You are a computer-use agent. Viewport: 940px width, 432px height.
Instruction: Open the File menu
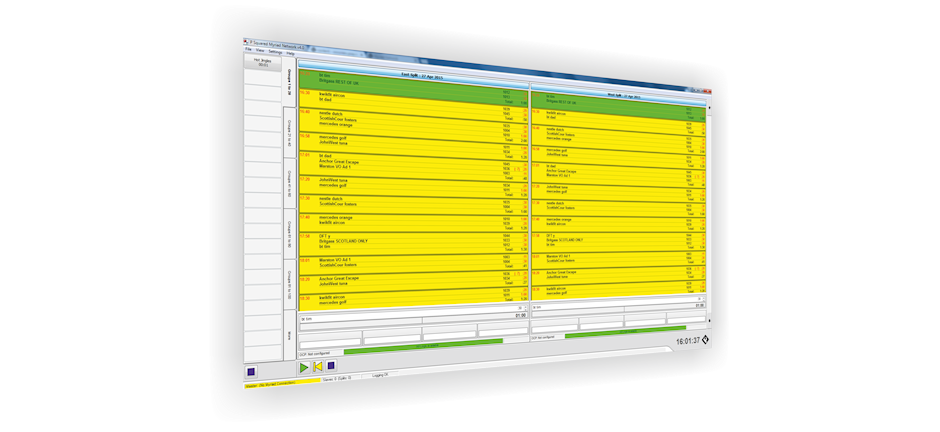pyautogui.click(x=248, y=50)
